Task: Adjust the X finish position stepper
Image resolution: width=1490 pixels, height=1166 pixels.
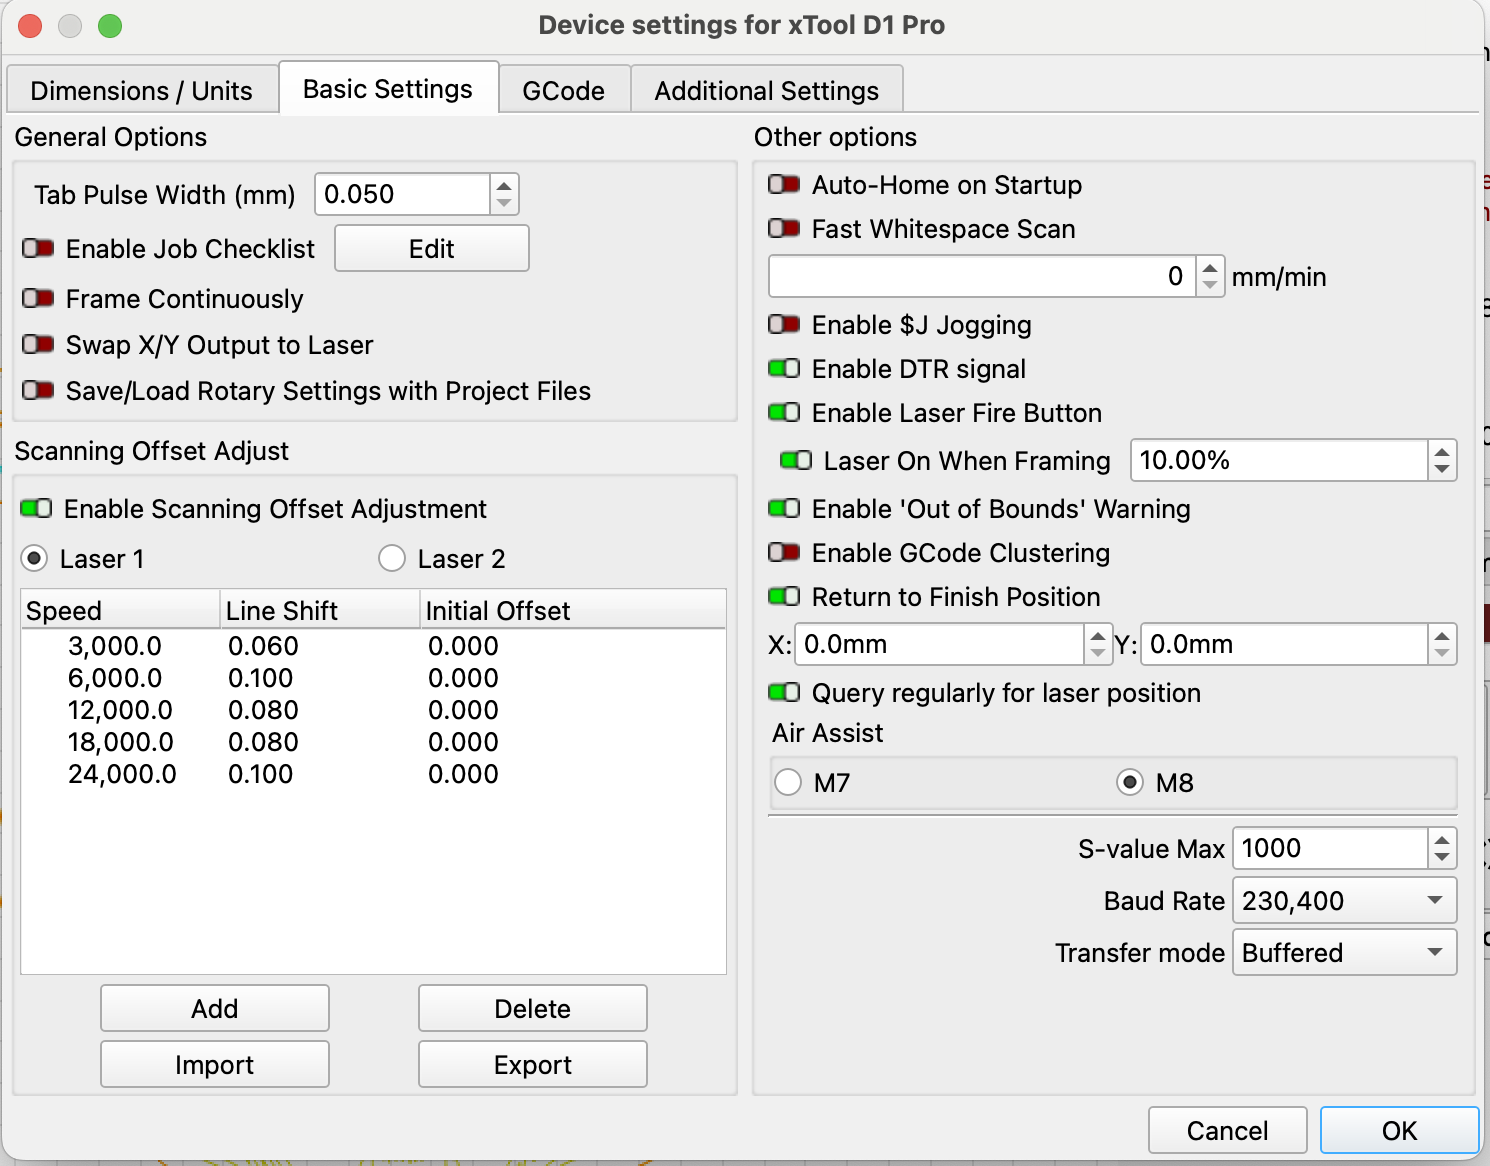Action: tap(1098, 644)
